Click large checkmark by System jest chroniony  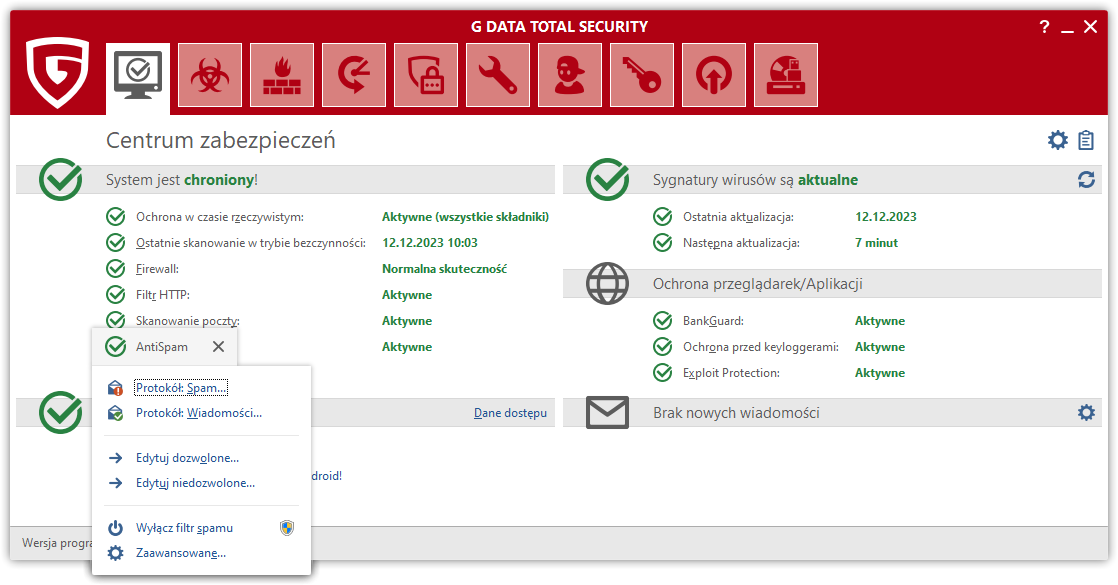coord(61,179)
